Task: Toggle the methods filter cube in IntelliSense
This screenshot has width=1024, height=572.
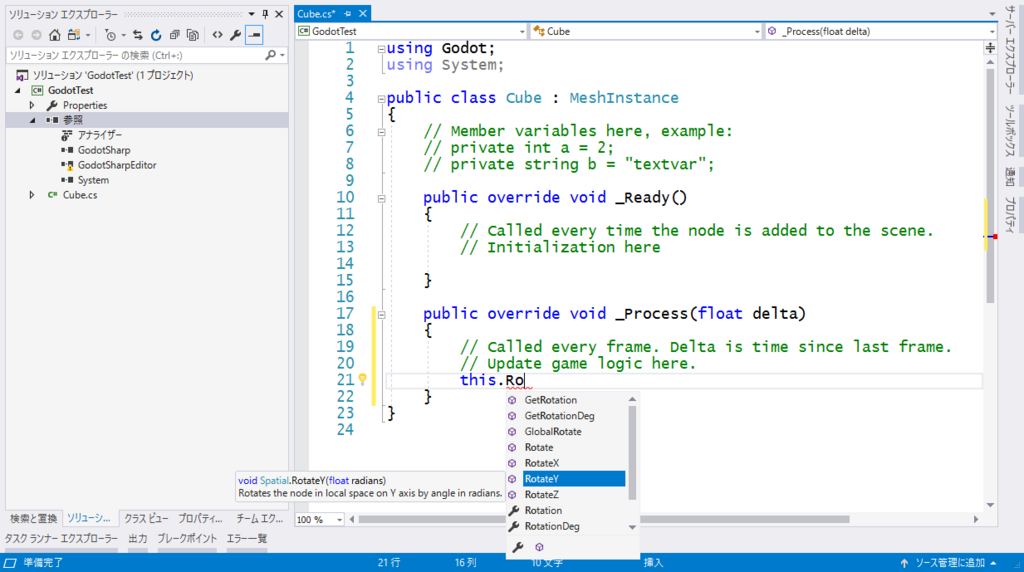Action: pos(539,547)
